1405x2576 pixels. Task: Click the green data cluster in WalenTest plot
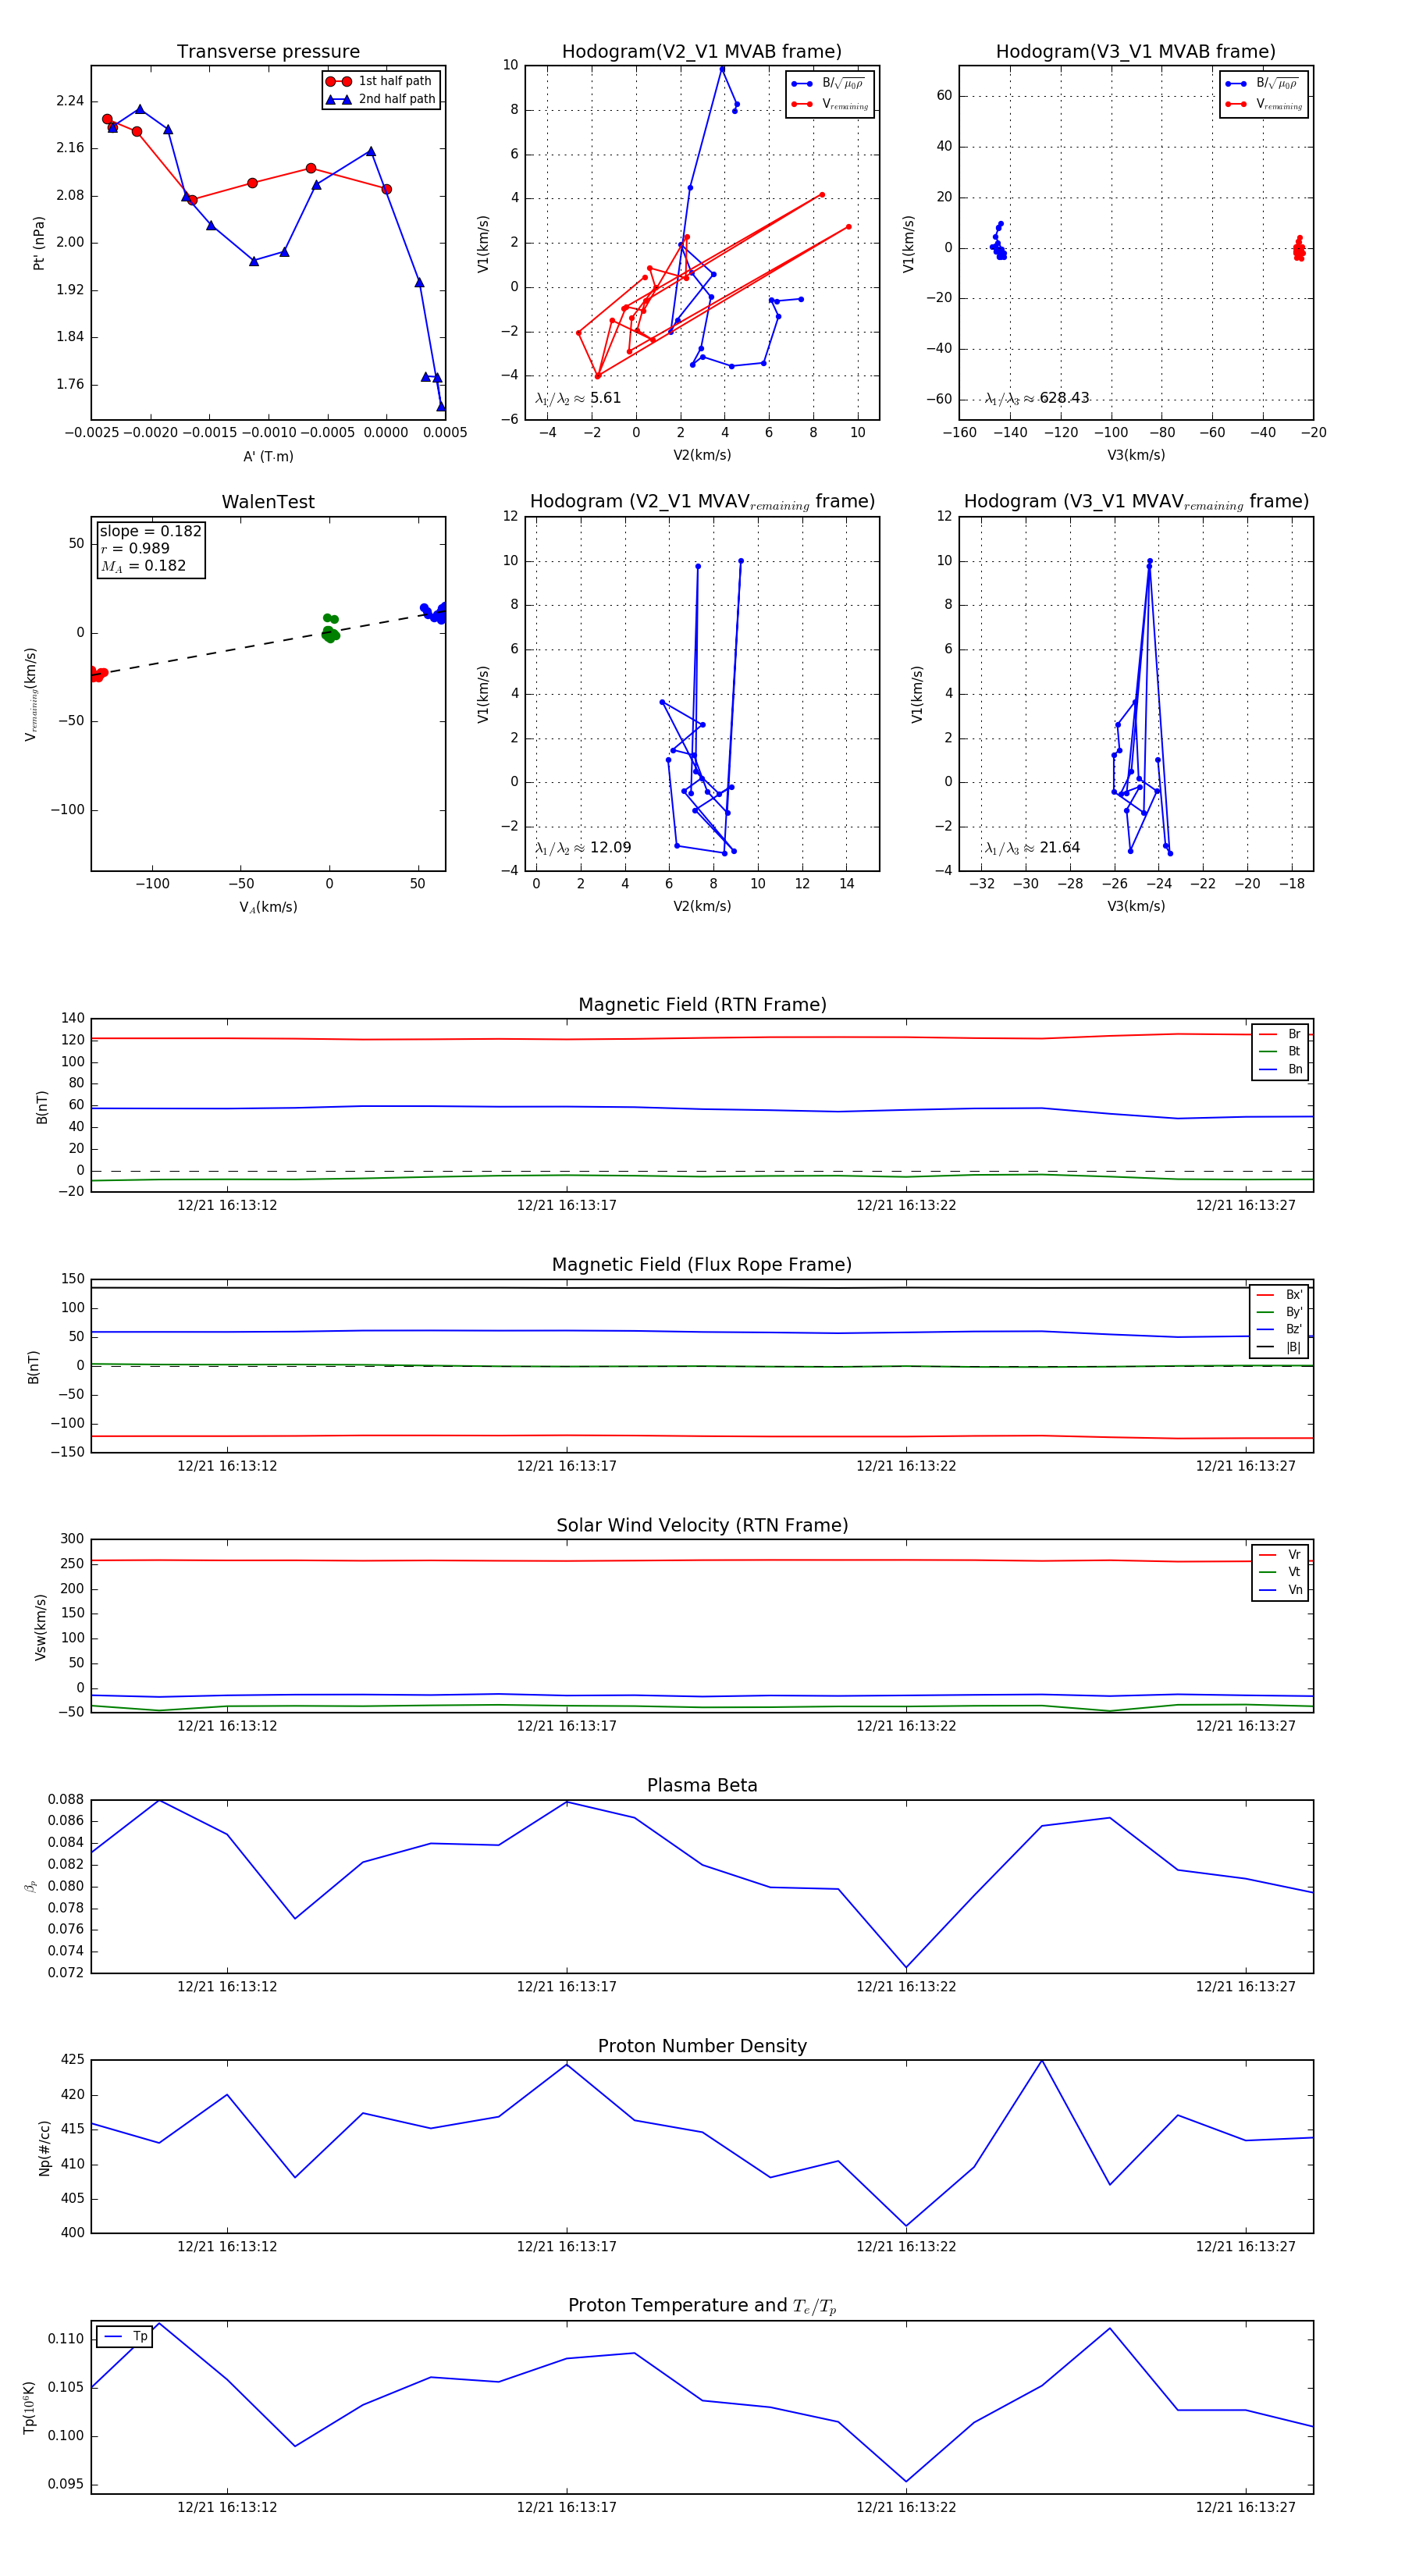(330, 628)
